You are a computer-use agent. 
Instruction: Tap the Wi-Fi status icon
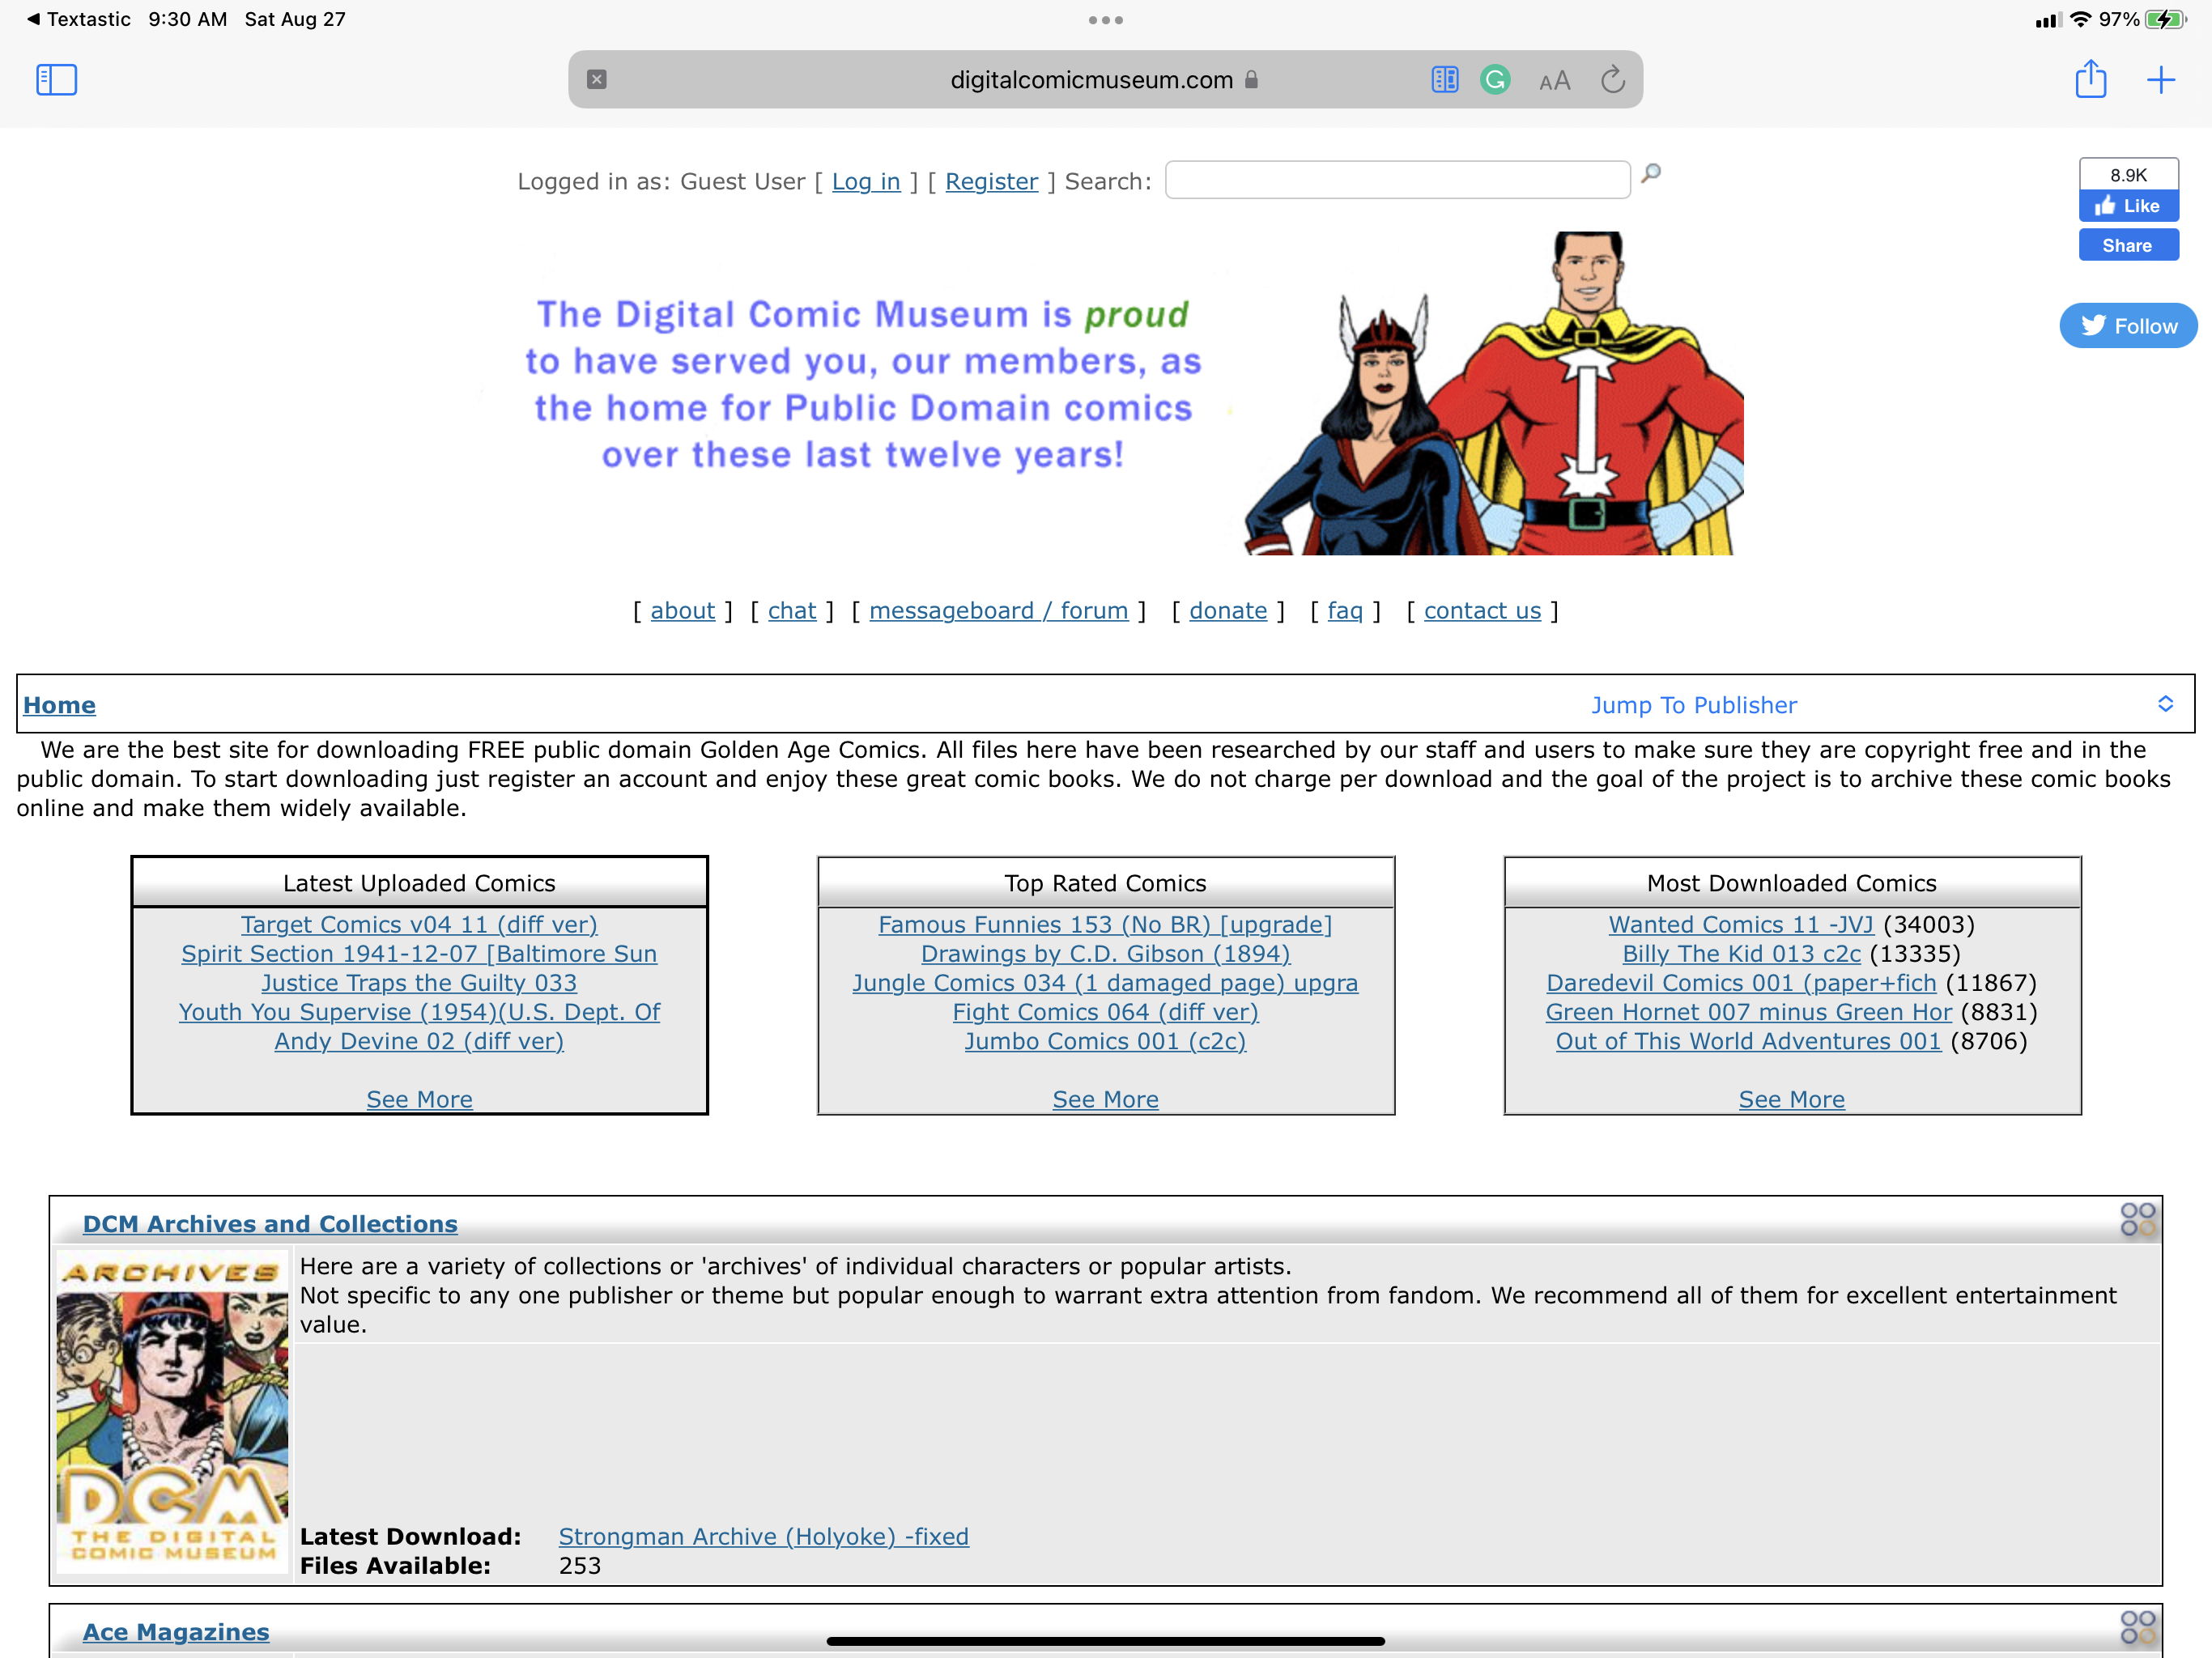[2081, 19]
